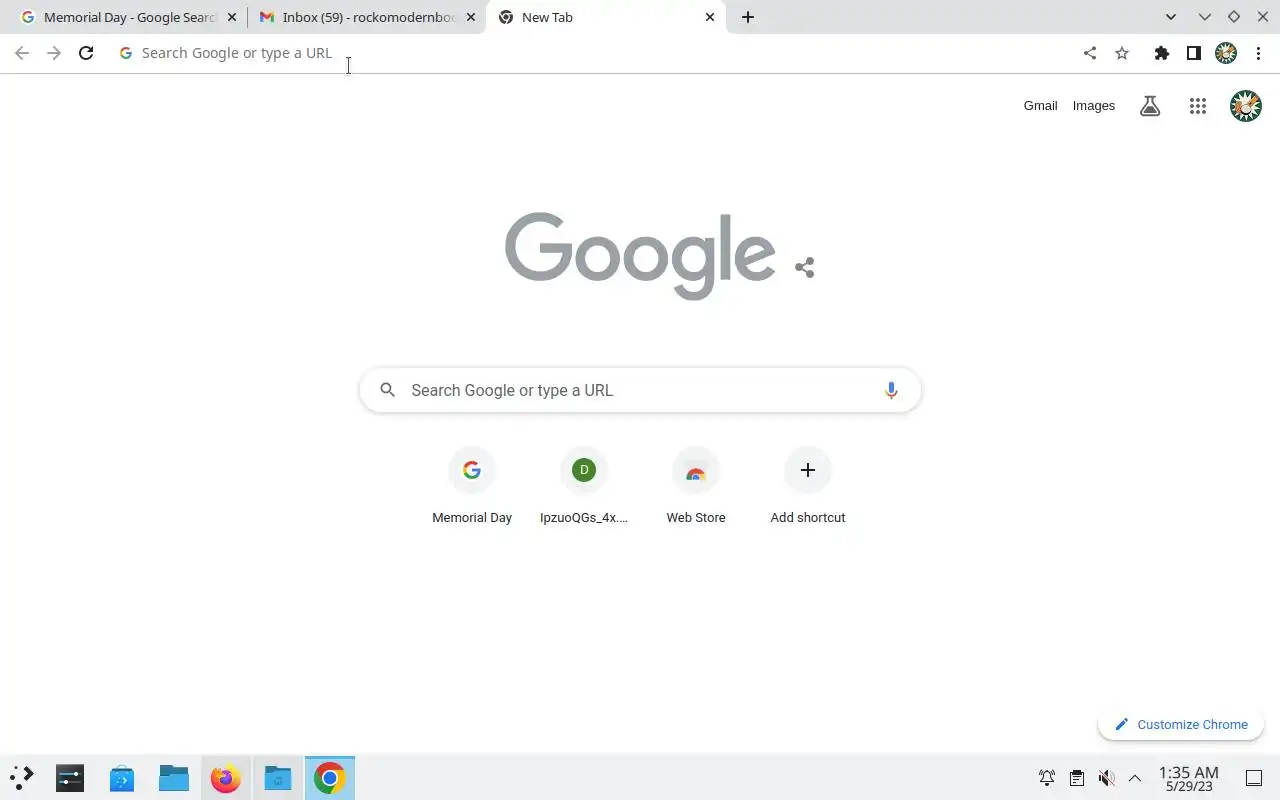The width and height of the screenshot is (1280, 800).
Task: Close the Gmail Inbox tab
Action: (x=471, y=17)
